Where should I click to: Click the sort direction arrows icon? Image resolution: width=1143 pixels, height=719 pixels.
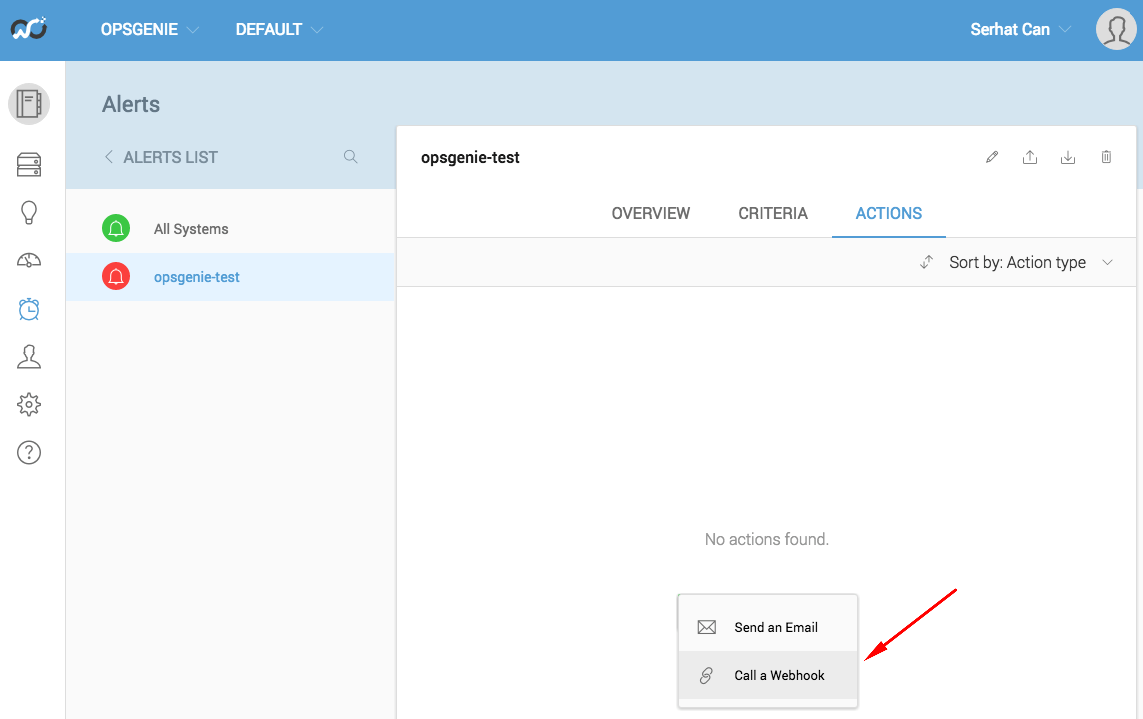pos(927,262)
